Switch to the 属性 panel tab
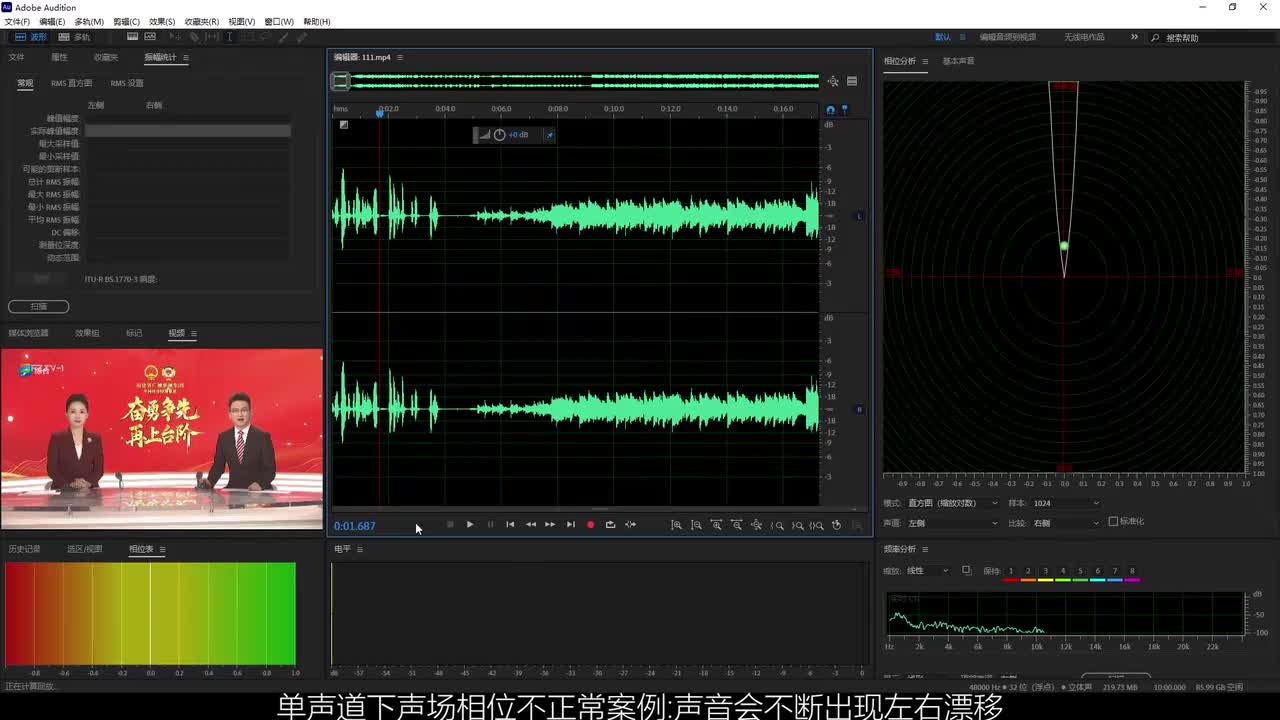 coord(59,58)
